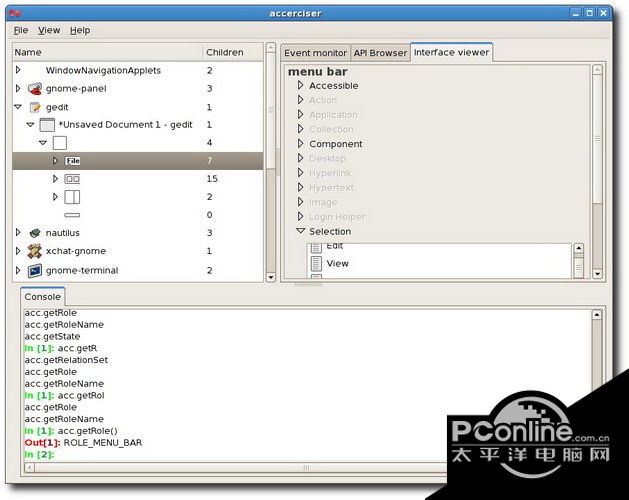629x500 pixels.
Task: Collapse the Selection interface section
Action: point(300,231)
